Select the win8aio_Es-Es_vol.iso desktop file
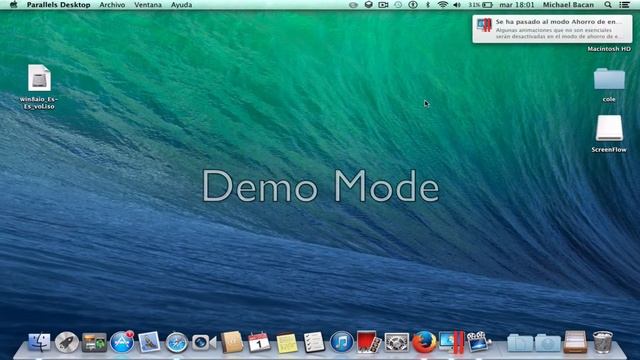640x360 pixels. [39, 87]
